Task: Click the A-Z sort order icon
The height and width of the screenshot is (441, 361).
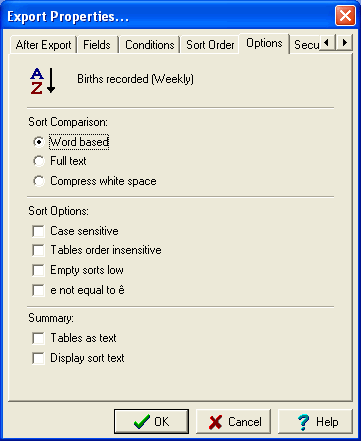Action: coord(43,81)
